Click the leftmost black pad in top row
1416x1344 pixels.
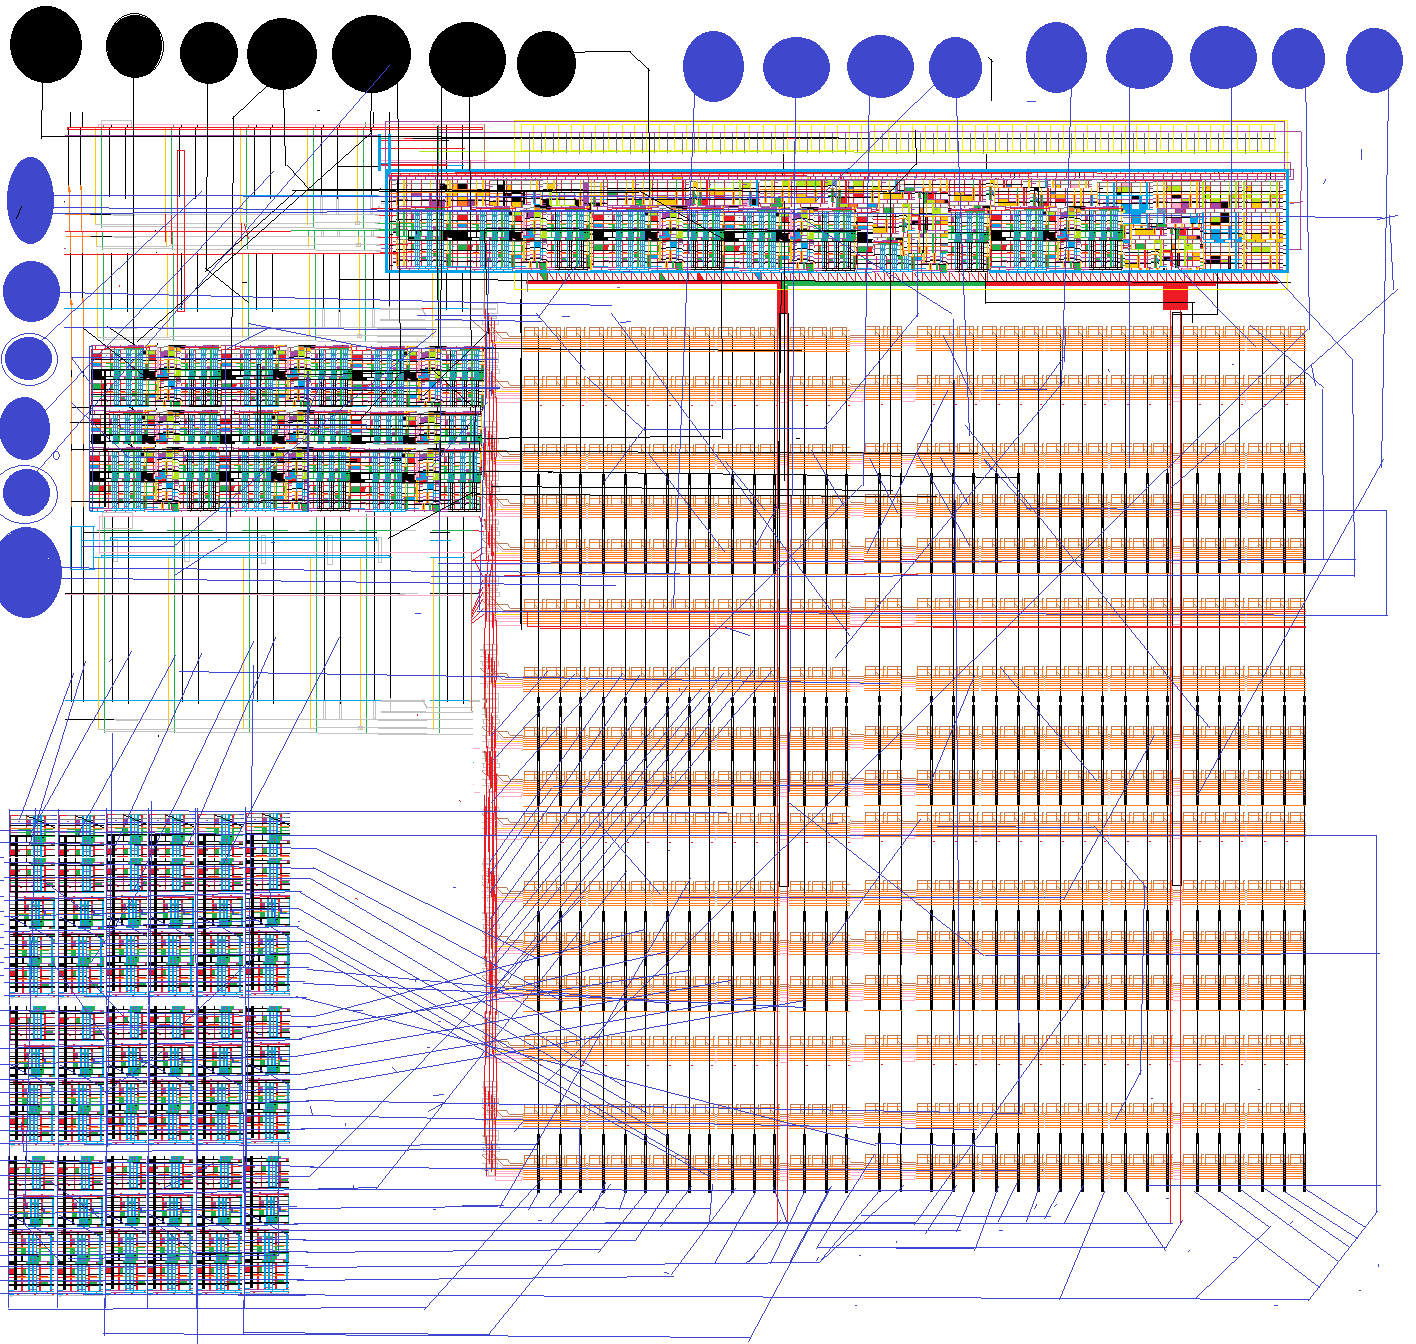45,45
